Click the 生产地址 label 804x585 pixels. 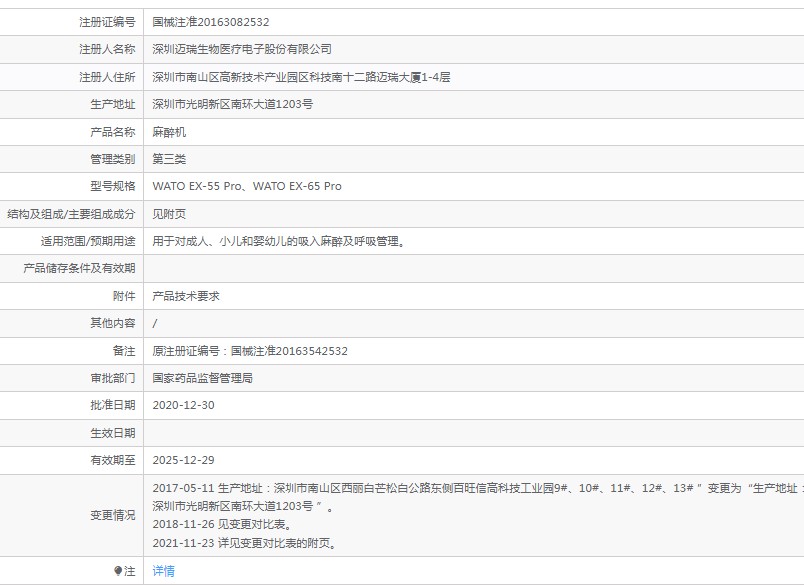click(x=113, y=104)
